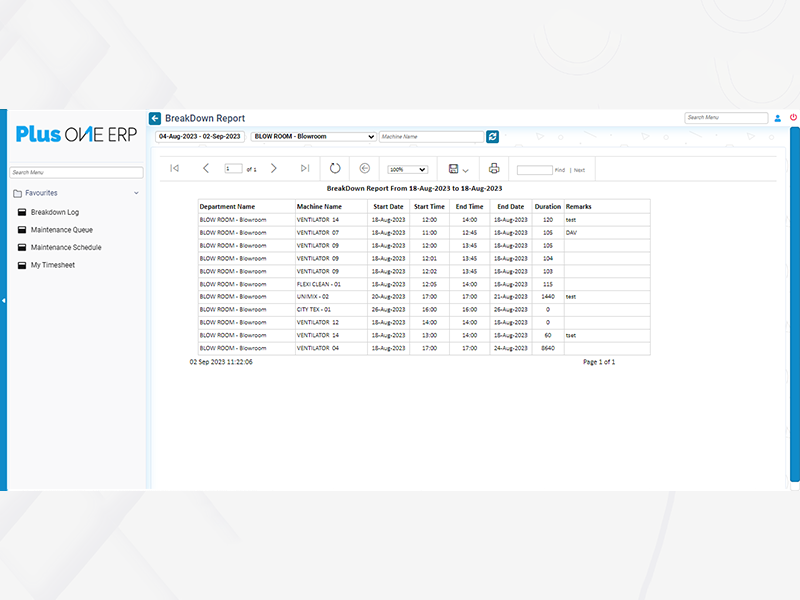Image resolution: width=800 pixels, height=600 pixels.
Task: Open the 100% zoom level dropdown
Action: (408, 170)
